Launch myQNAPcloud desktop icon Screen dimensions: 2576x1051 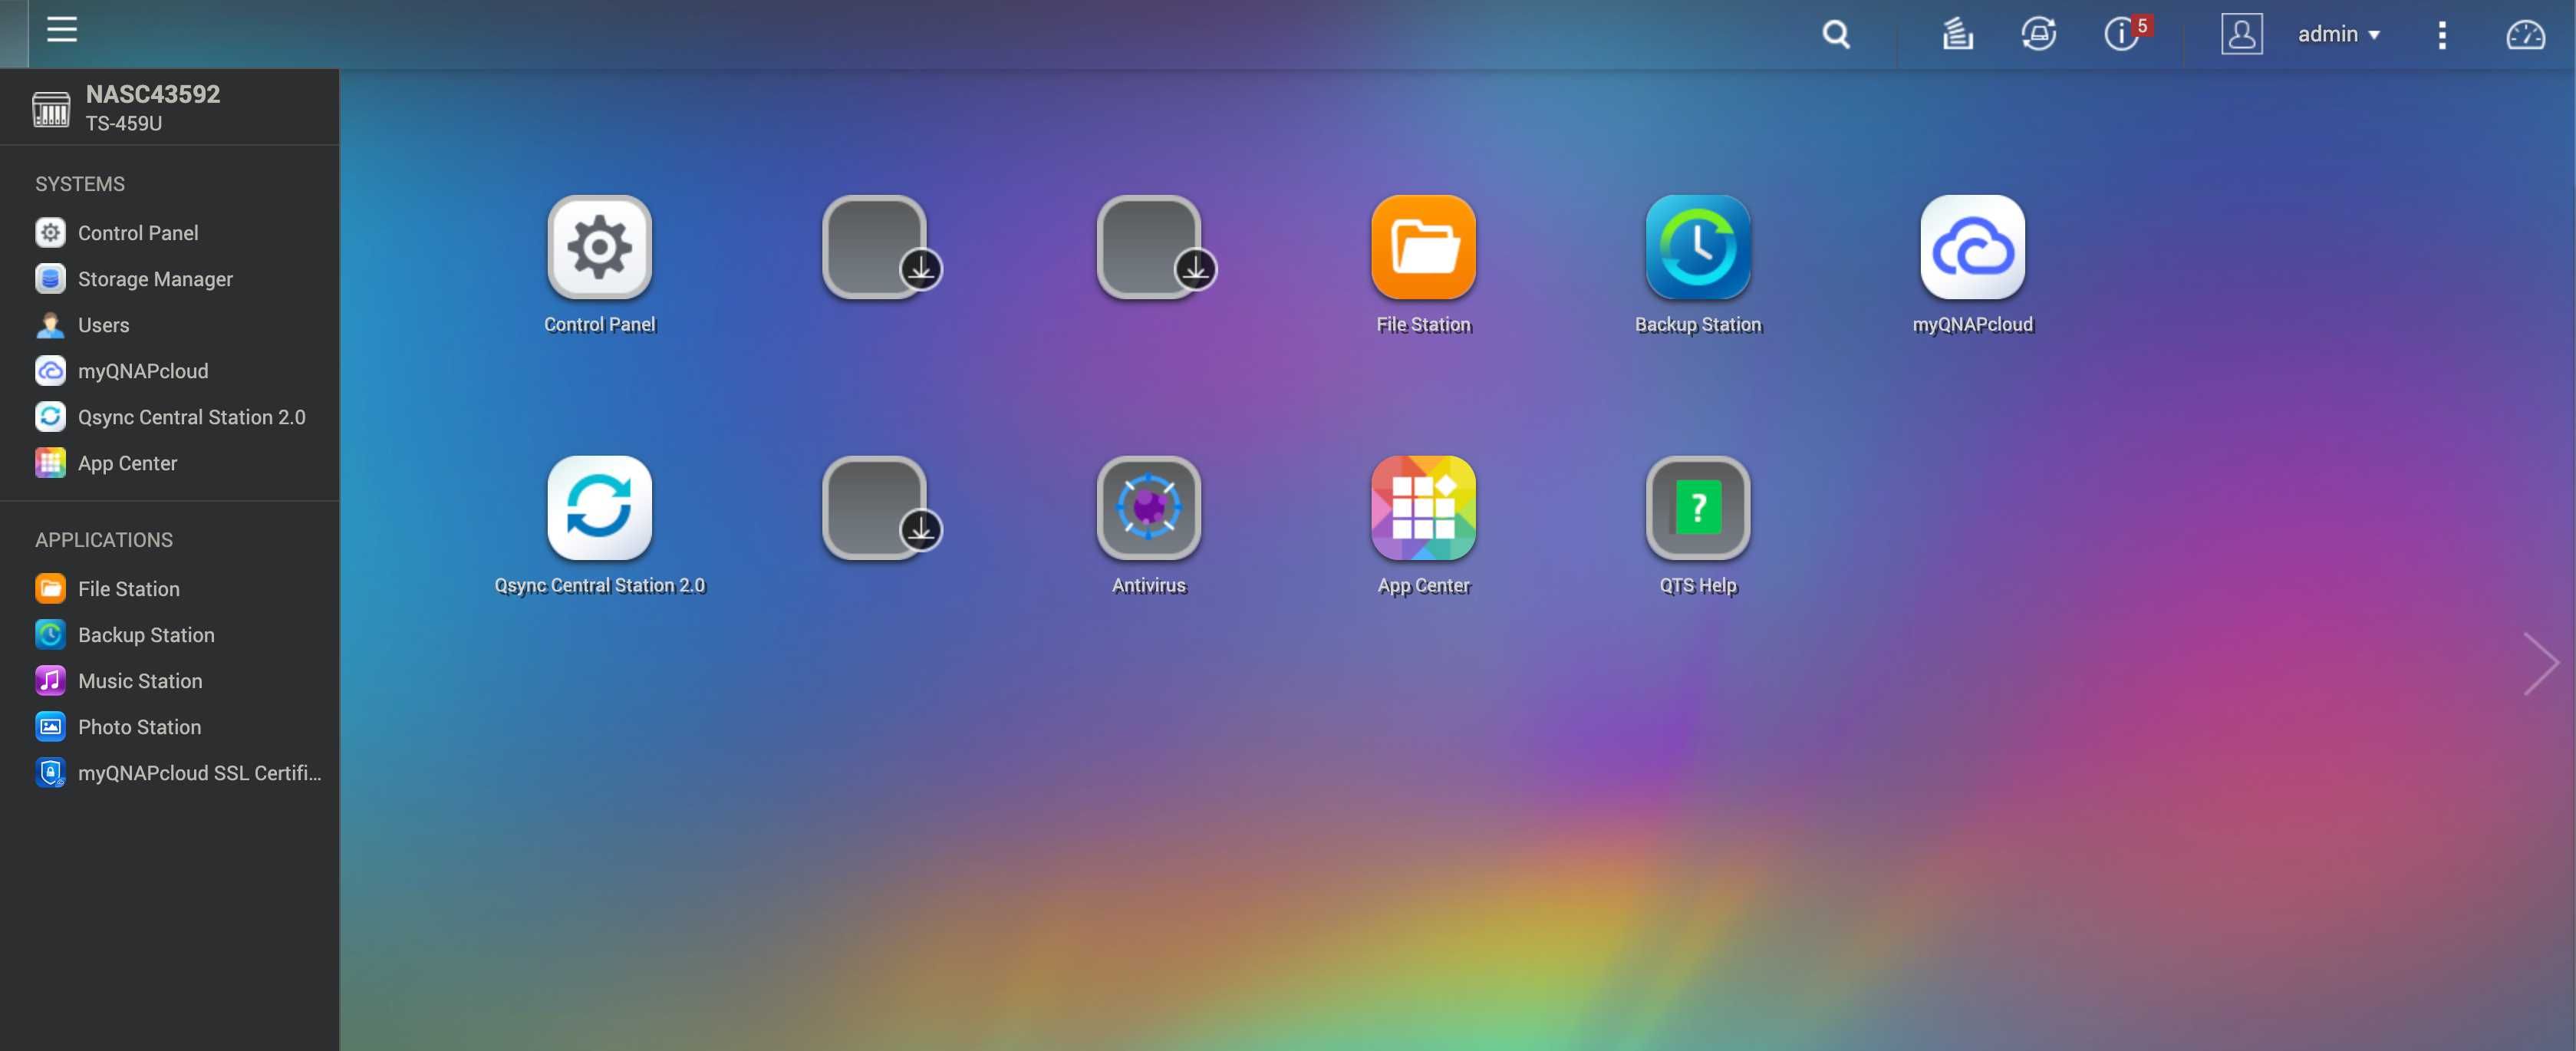click(1972, 247)
